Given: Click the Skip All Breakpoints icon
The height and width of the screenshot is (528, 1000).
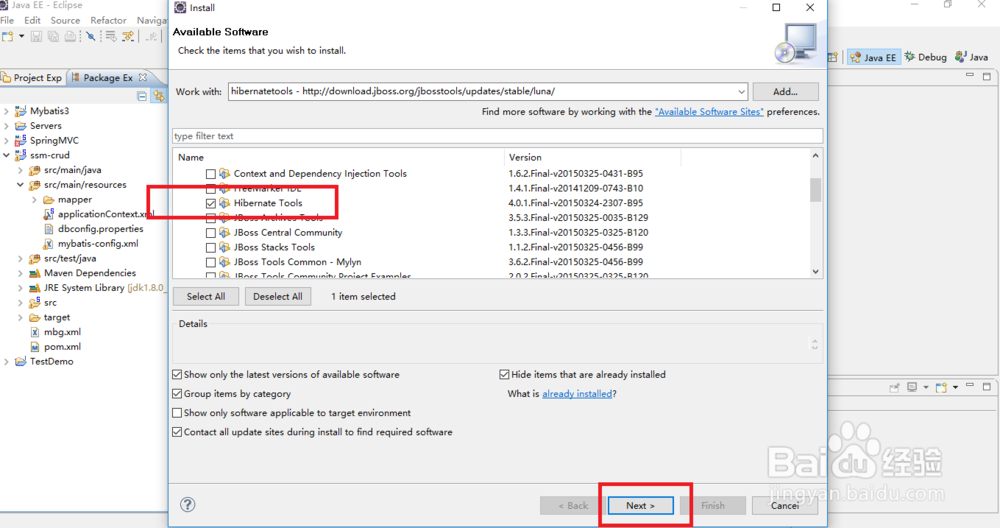Looking at the screenshot, I should tap(91, 36).
